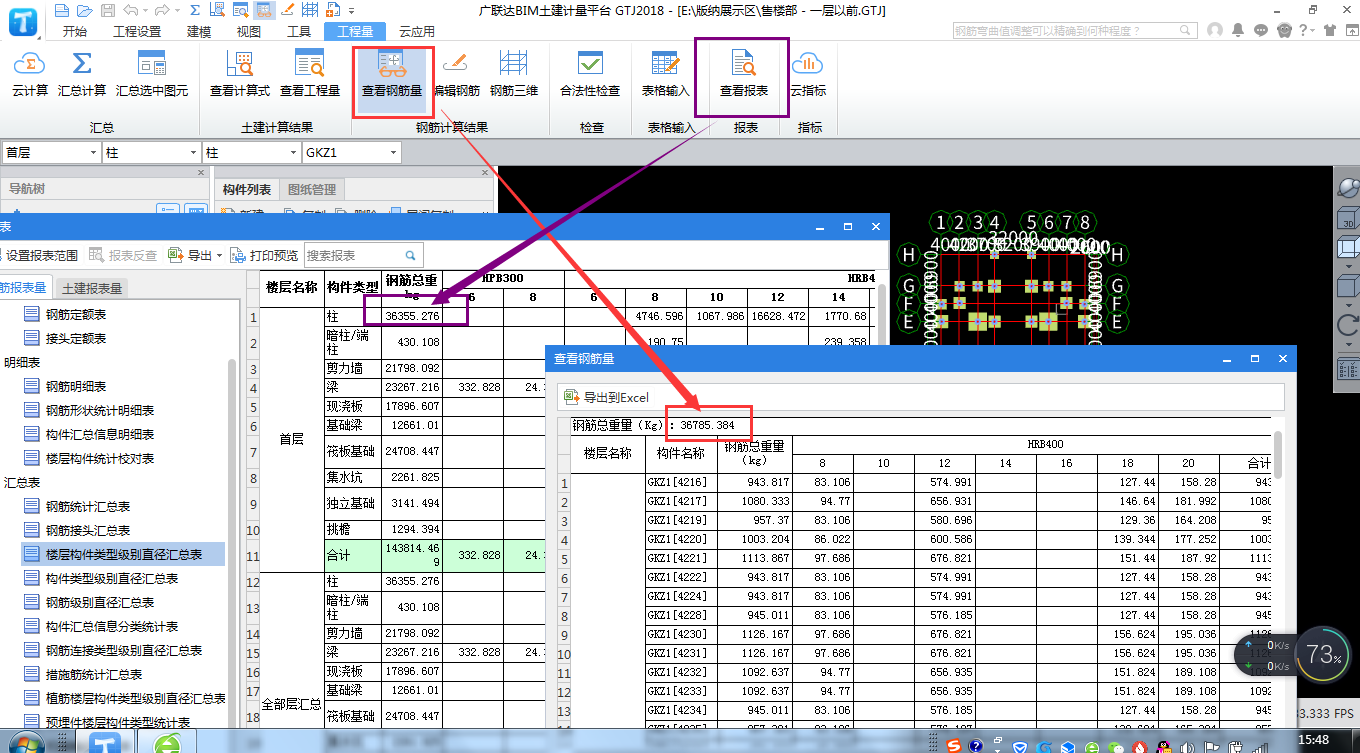Switch to the 建模 ribbon tab
The height and width of the screenshot is (753, 1360).
coord(199,31)
